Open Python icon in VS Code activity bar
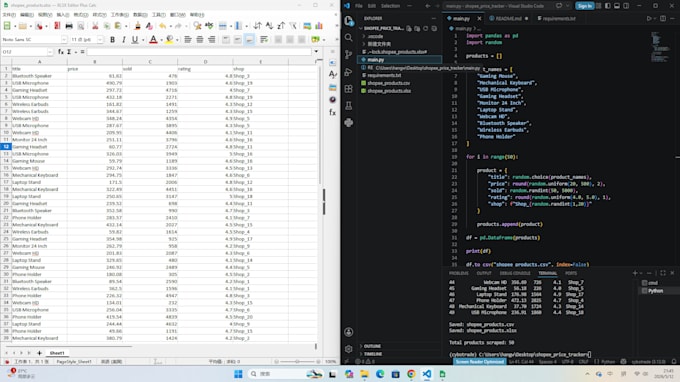Screen dimensions: 680x382 pos(349,123)
